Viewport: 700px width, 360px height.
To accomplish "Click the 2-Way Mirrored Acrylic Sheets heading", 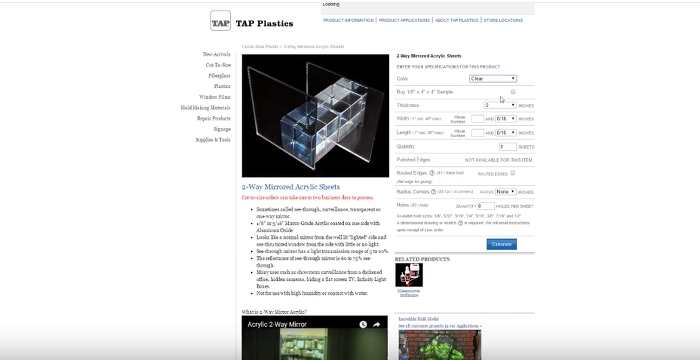I will (291, 187).
